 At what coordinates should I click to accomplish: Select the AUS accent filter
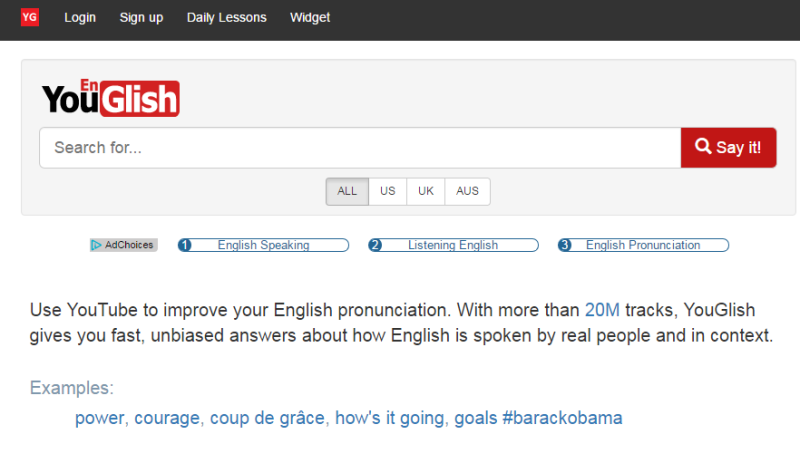click(467, 191)
